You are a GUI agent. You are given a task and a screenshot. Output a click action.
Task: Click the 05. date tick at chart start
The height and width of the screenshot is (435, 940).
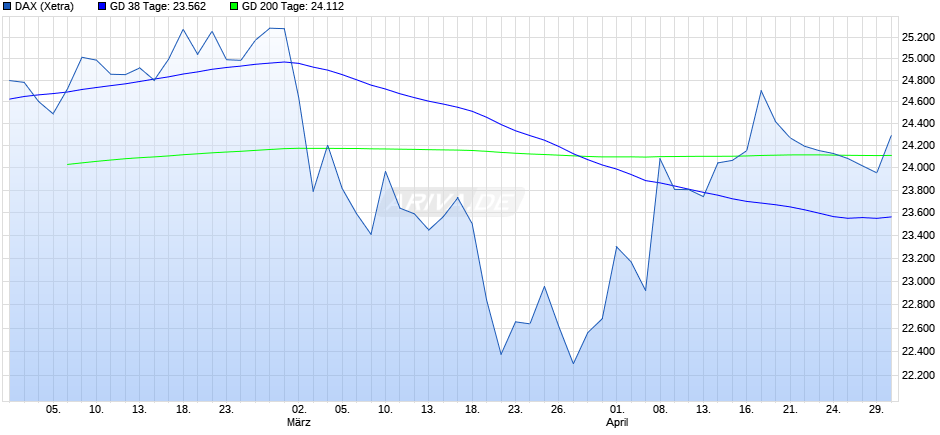(x=53, y=410)
